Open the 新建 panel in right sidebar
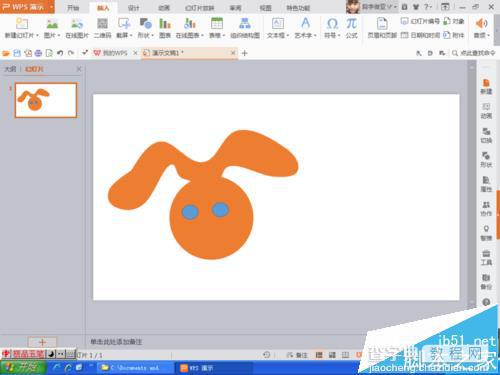This screenshot has height=375, width=500. (486, 87)
